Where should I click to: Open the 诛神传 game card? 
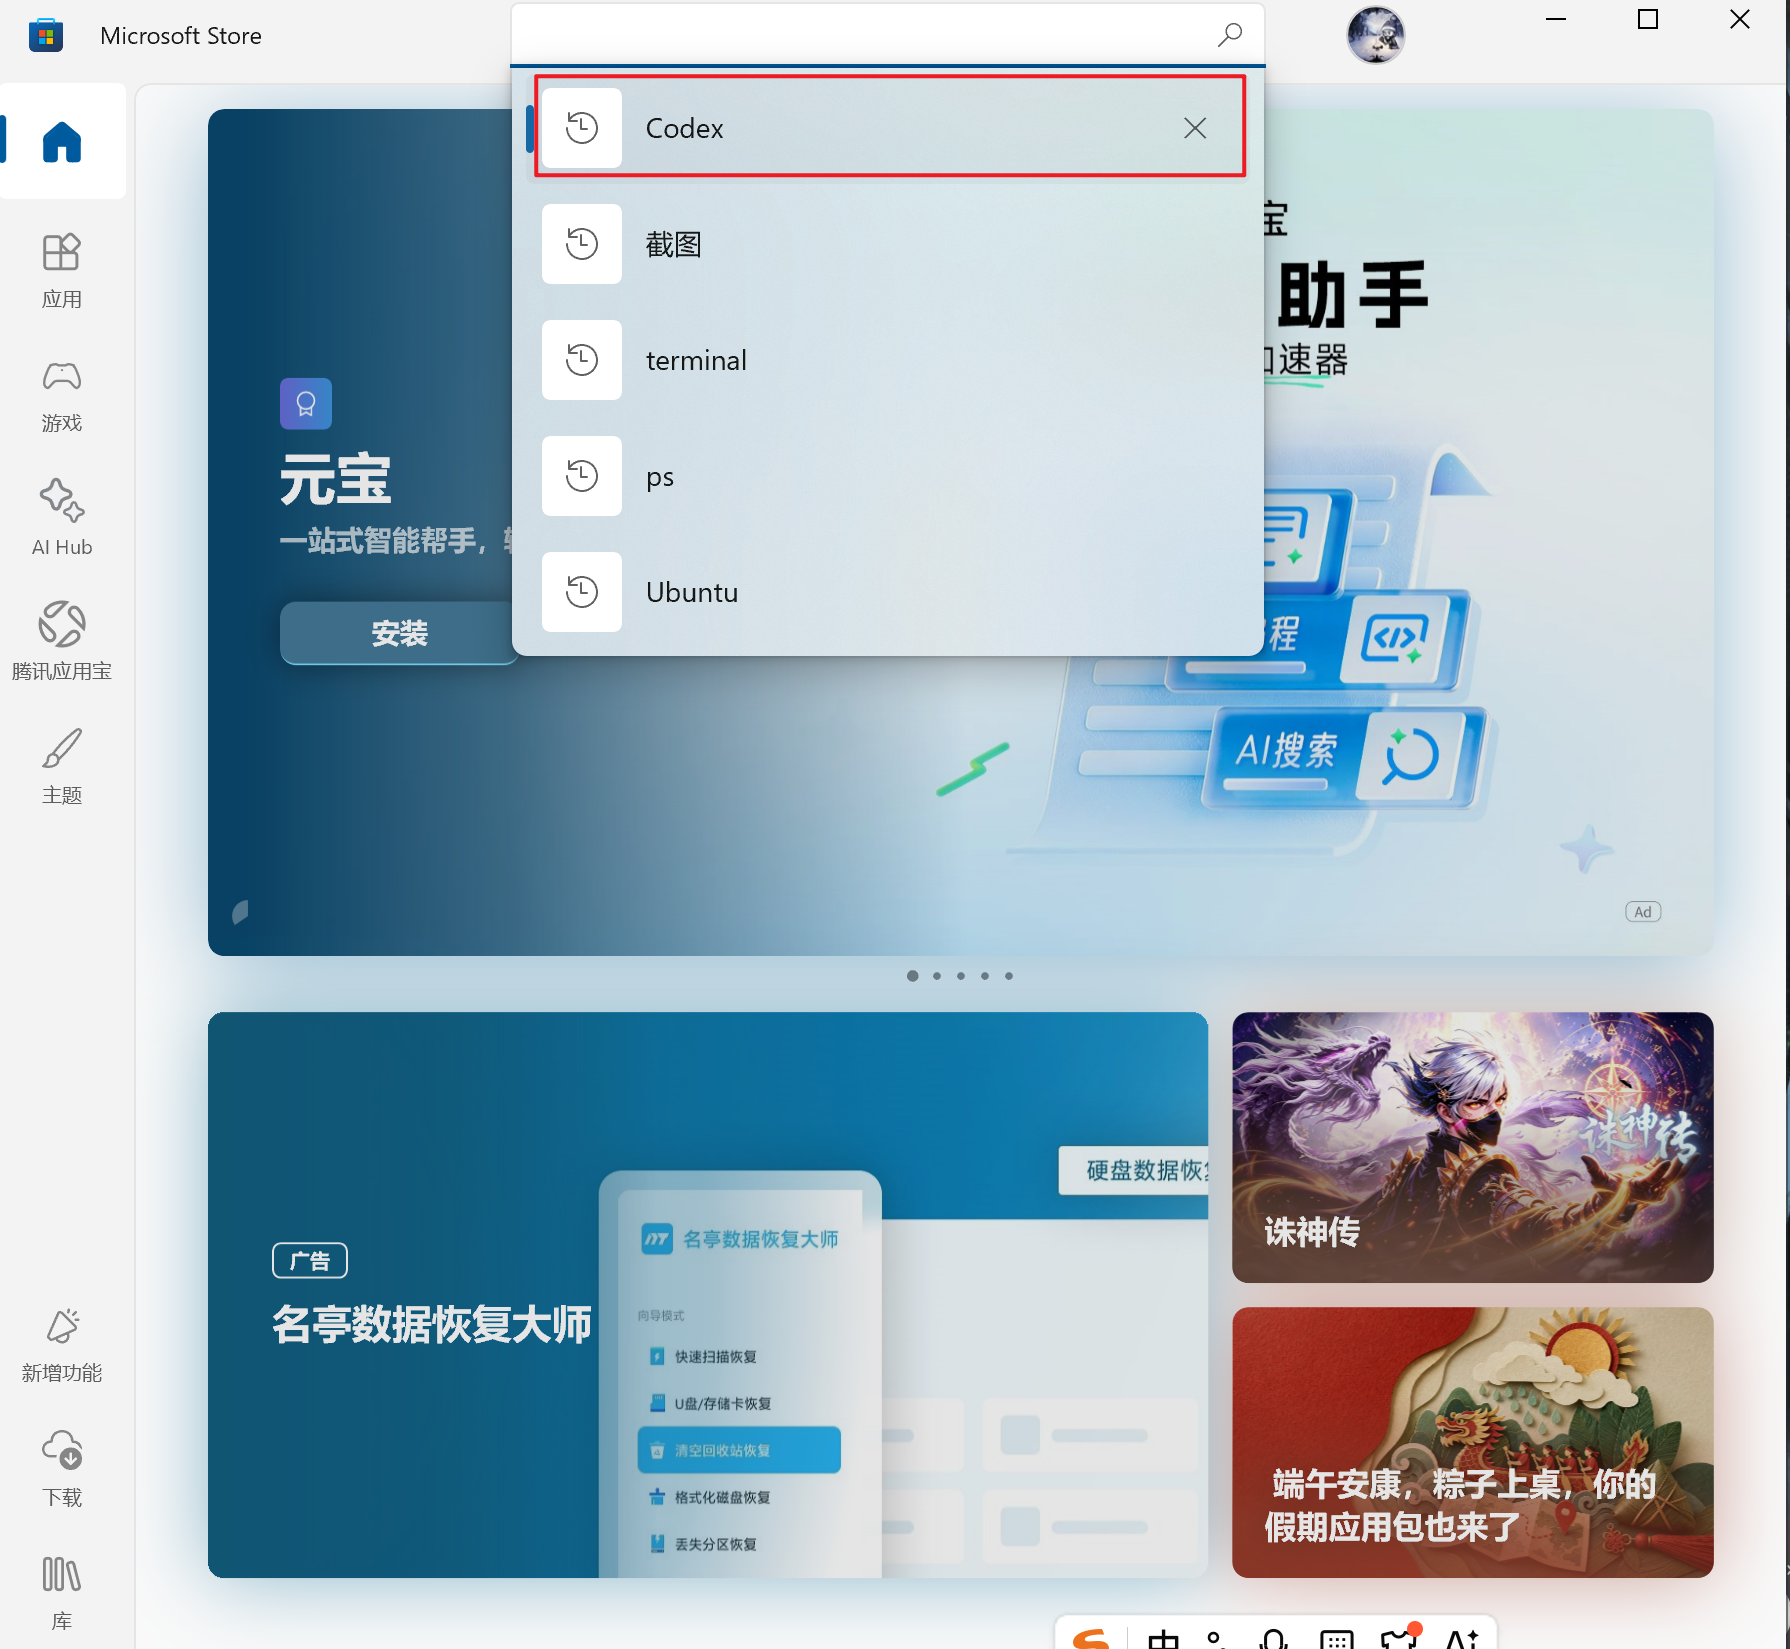tap(1473, 1147)
